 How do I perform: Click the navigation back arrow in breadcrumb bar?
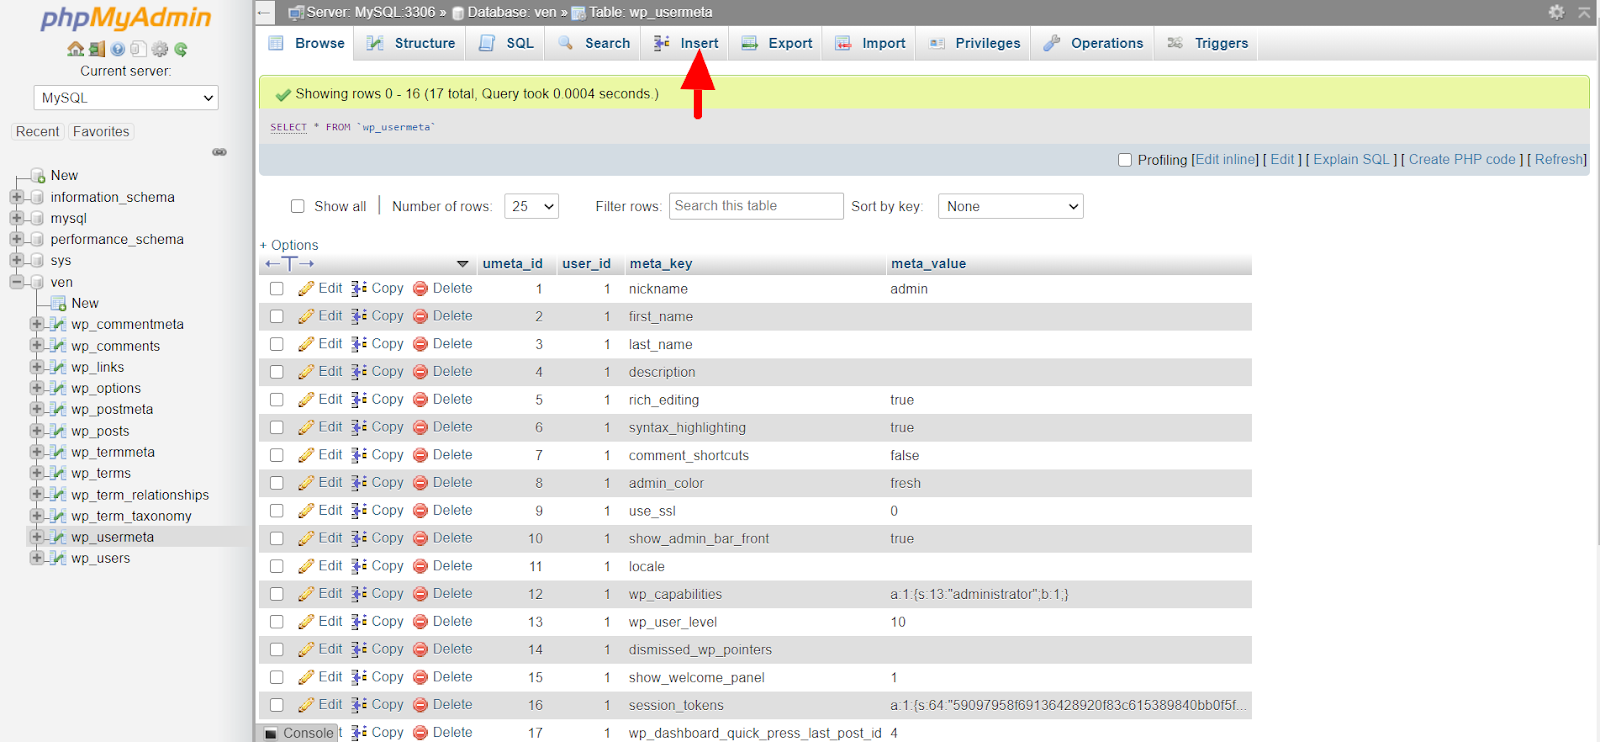tap(264, 12)
